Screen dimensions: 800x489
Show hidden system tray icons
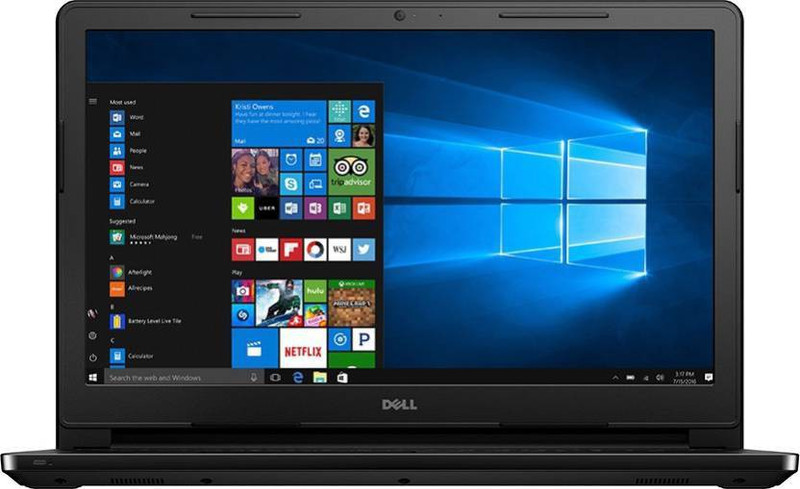[617, 378]
